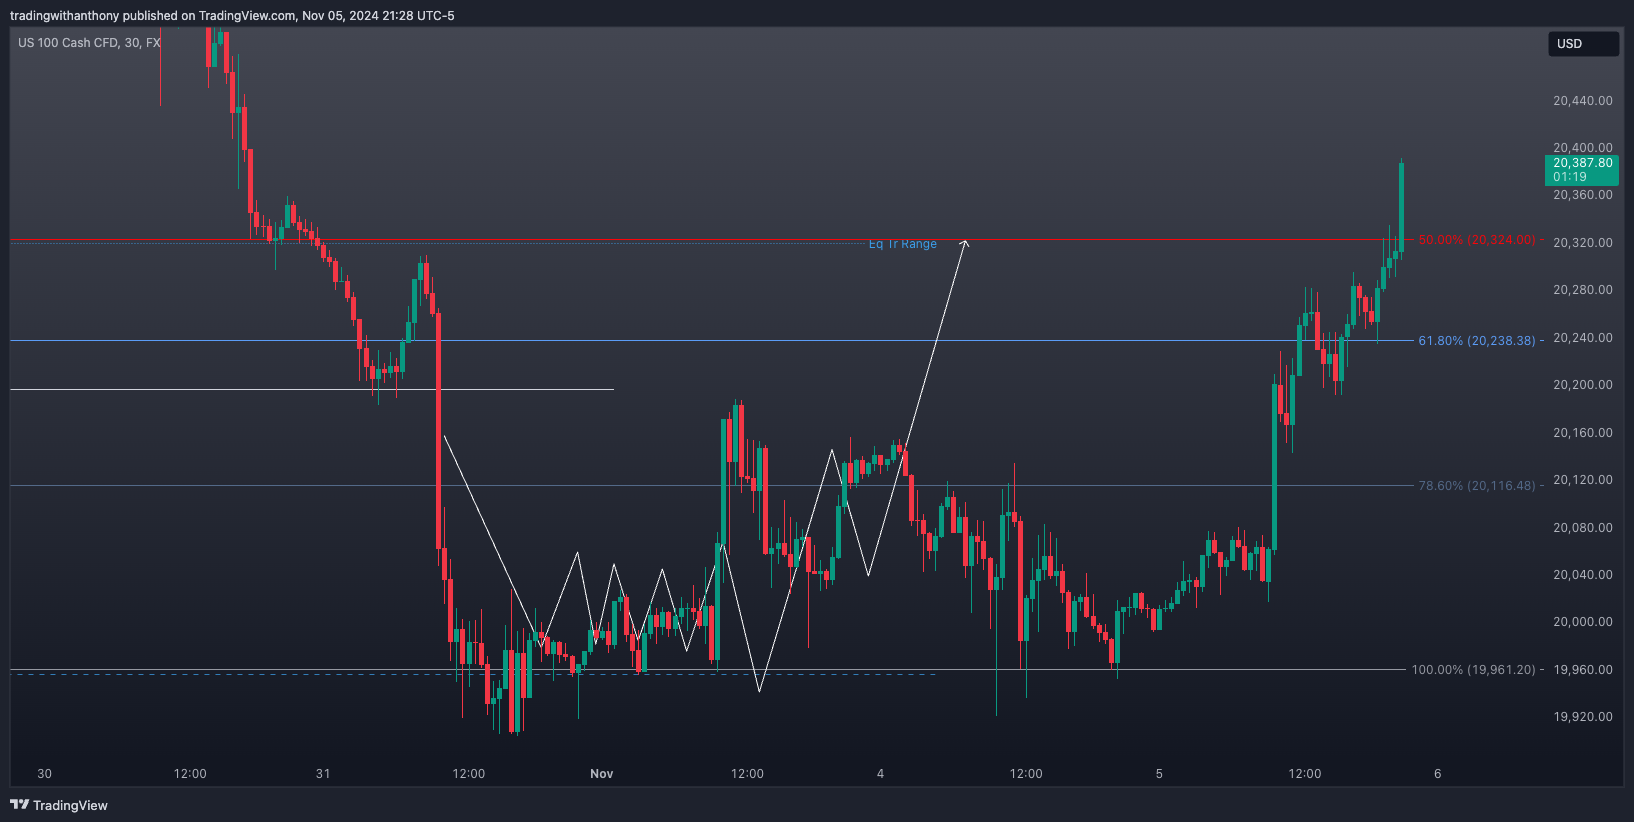Click the 20,080.00 price axis label
The height and width of the screenshot is (822, 1634).
pyautogui.click(x=1583, y=528)
